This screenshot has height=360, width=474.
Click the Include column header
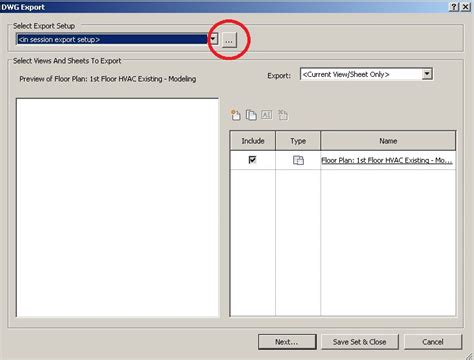click(253, 141)
